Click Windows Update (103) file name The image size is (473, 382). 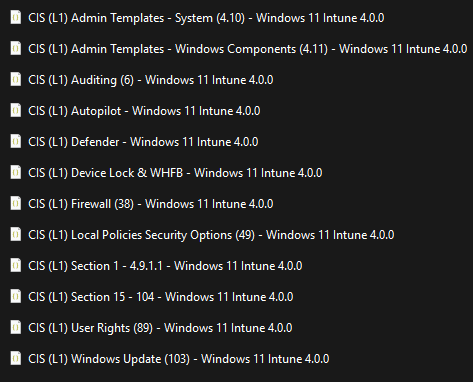tap(179, 359)
